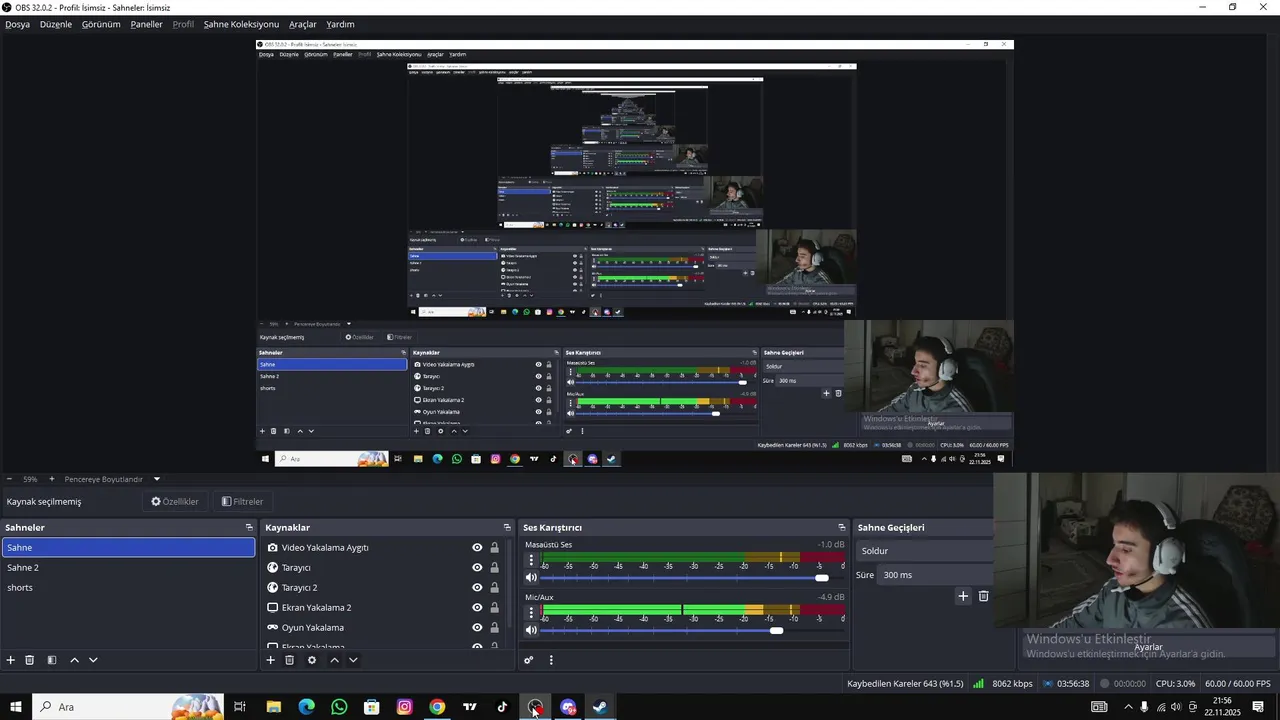Viewport: 1280px width, 720px height.
Task: Open the Yardım menu
Action: click(340, 24)
